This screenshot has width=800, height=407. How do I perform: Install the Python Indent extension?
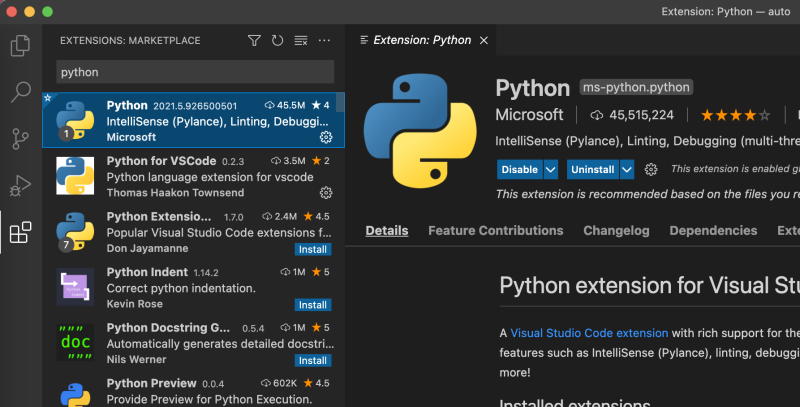(313, 304)
